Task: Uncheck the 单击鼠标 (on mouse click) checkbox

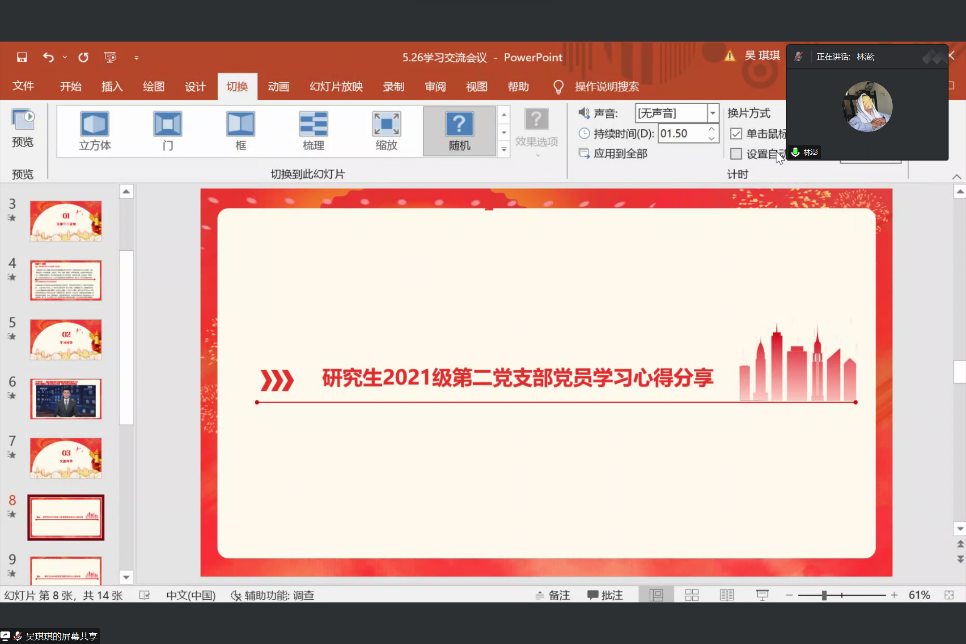Action: pos(736,133)
